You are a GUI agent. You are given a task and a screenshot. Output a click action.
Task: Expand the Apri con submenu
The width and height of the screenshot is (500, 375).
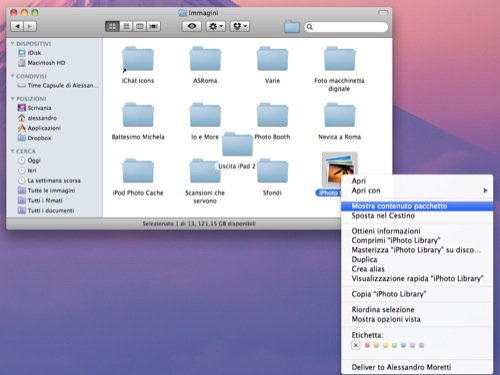417,190
